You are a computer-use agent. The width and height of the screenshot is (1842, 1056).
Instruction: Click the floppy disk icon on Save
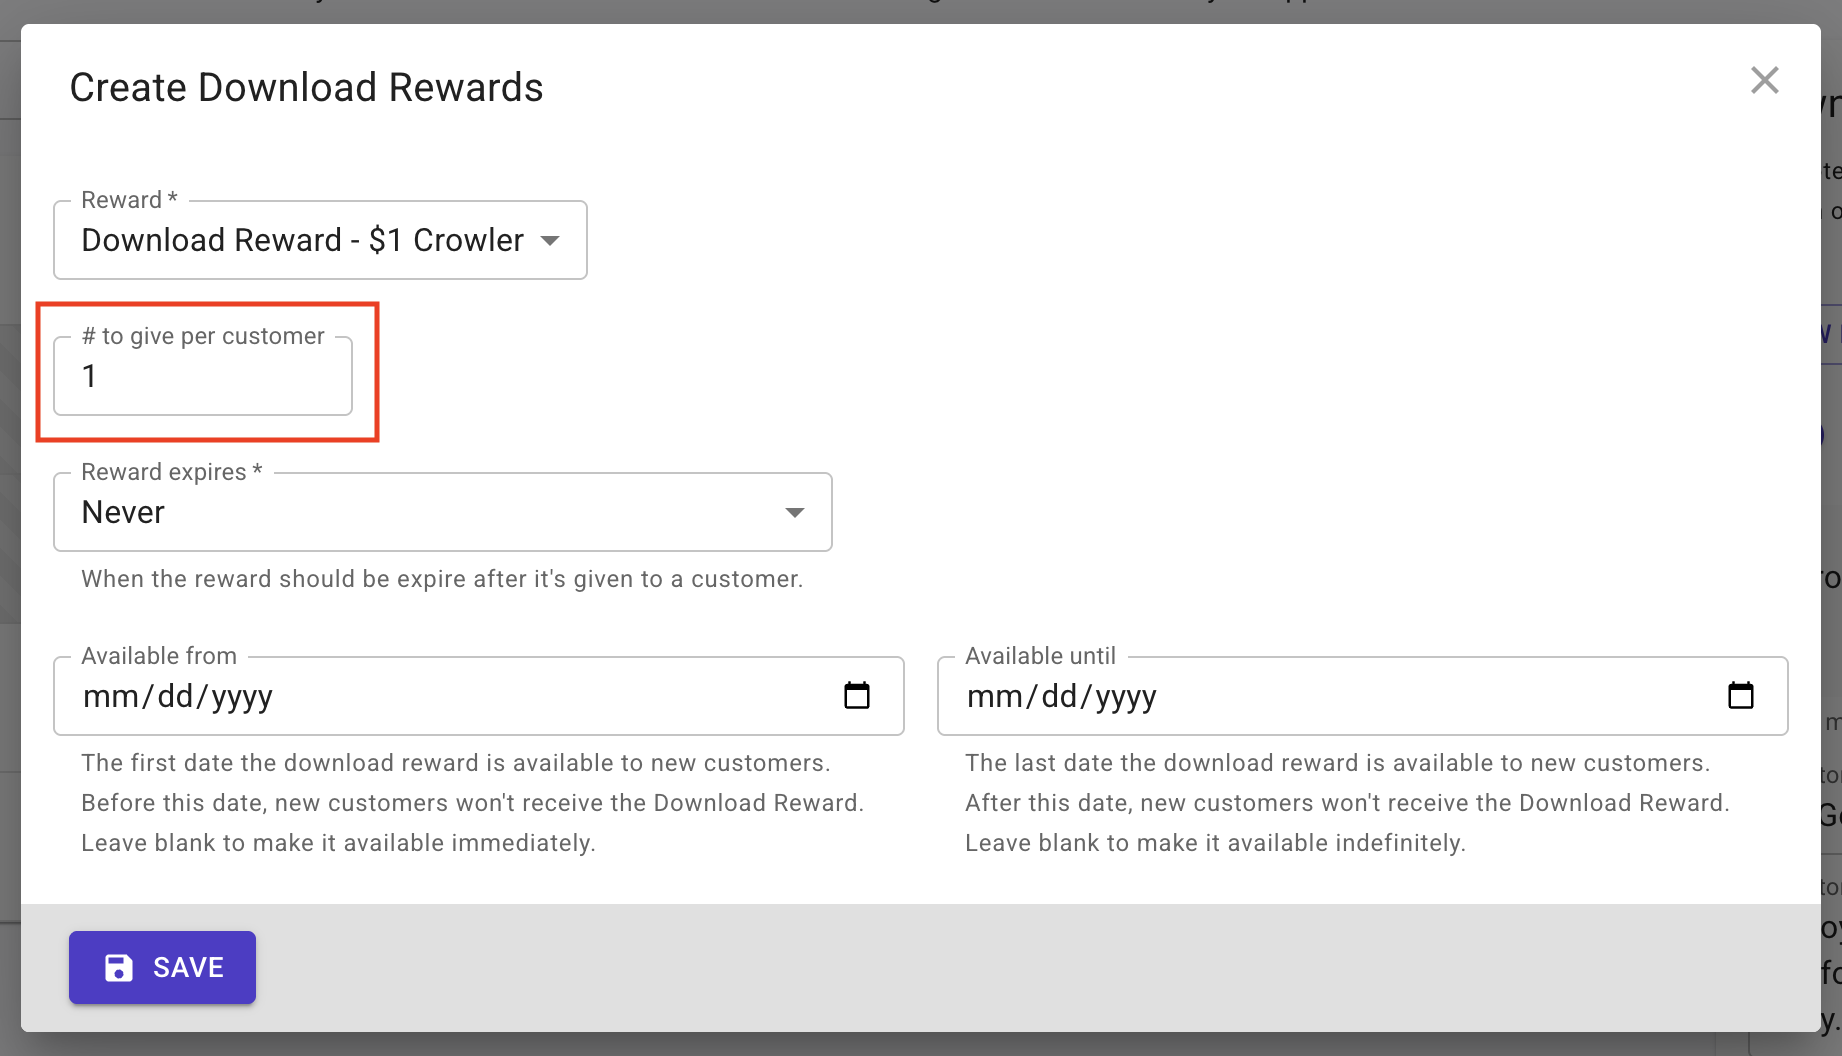tap(119, 967)
